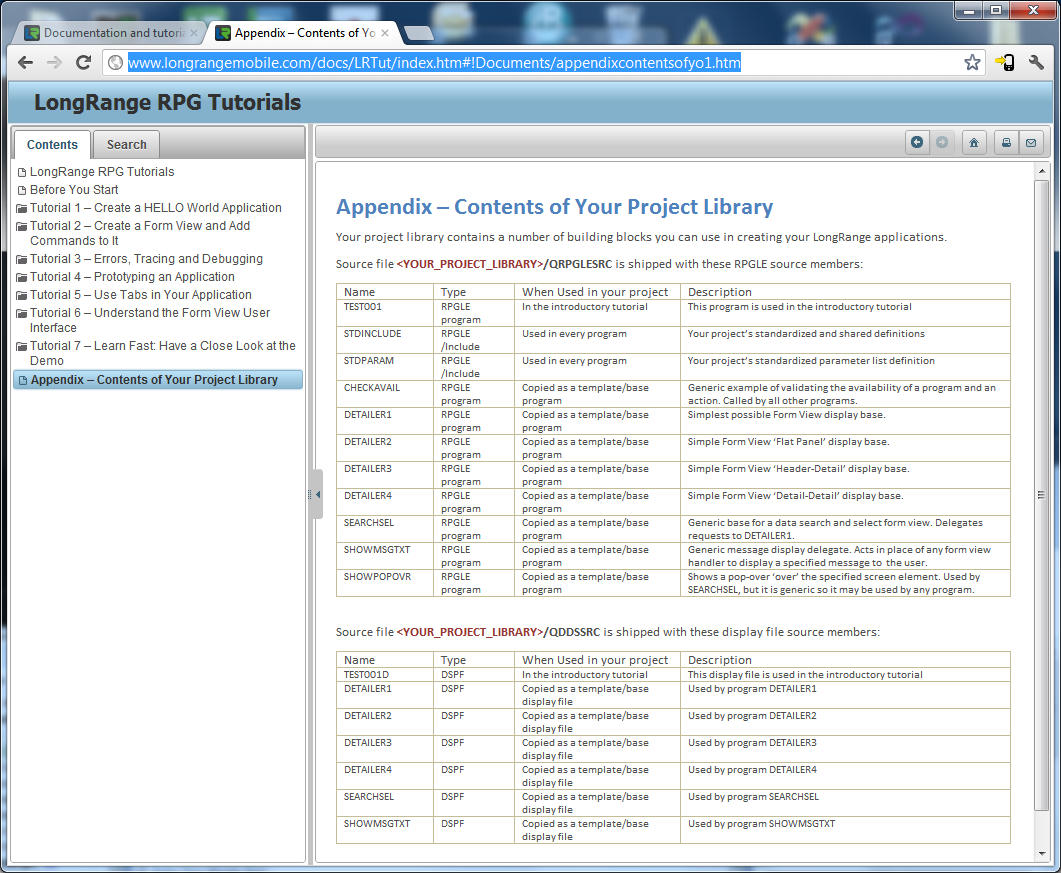Expand Tutorial 3 – Errors, Tracing and Debugging

point(146,259)
